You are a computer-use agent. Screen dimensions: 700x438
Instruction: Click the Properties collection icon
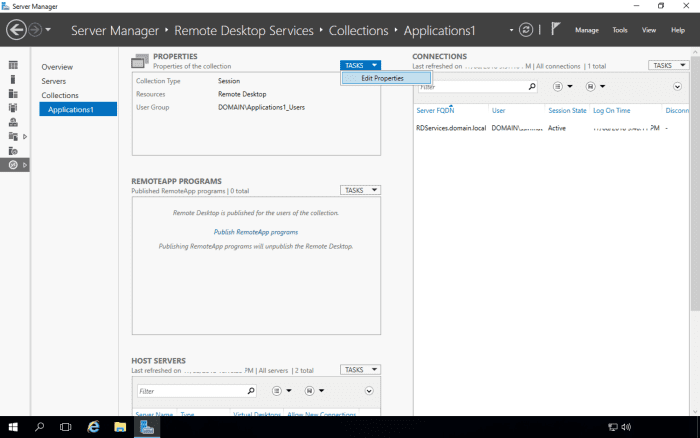tap(140, 61)
